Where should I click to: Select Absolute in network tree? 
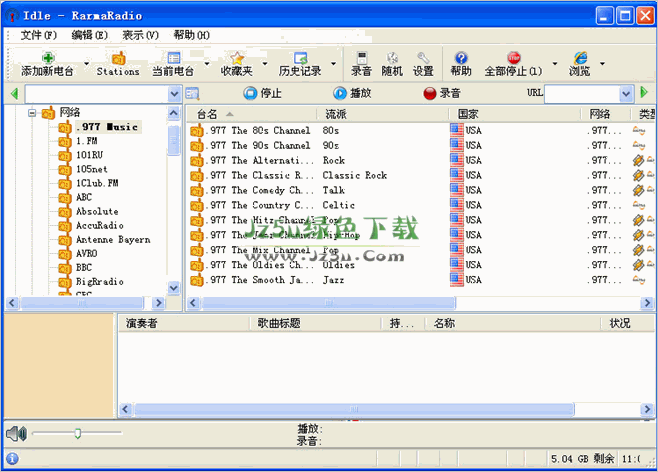[x=97, y=211]
